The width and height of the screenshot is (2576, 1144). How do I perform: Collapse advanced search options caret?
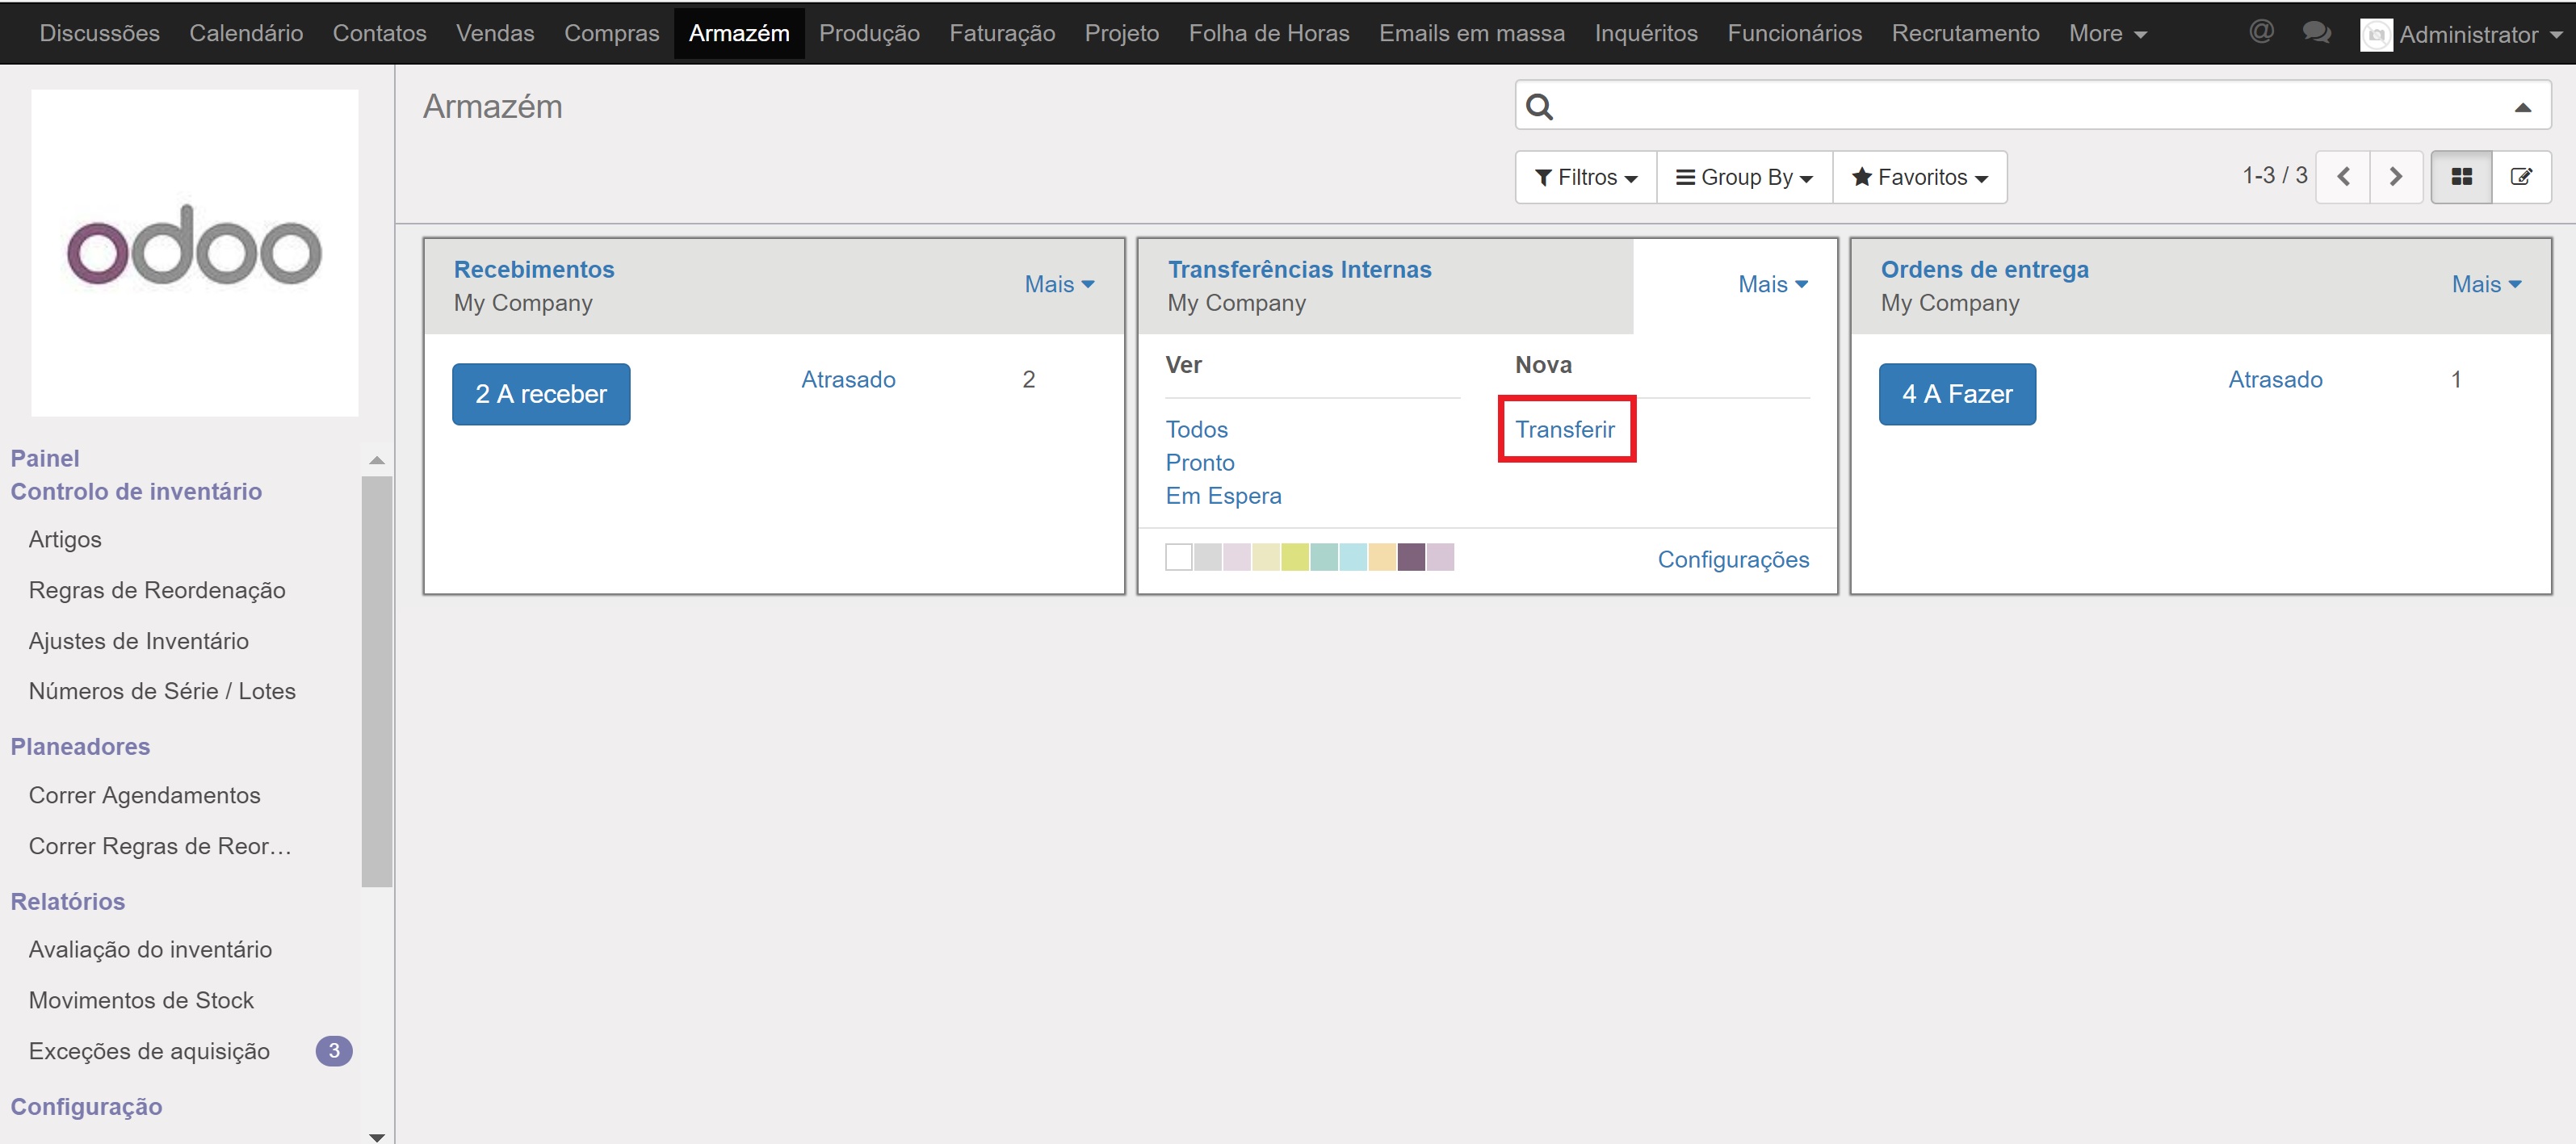[2522, 107]
